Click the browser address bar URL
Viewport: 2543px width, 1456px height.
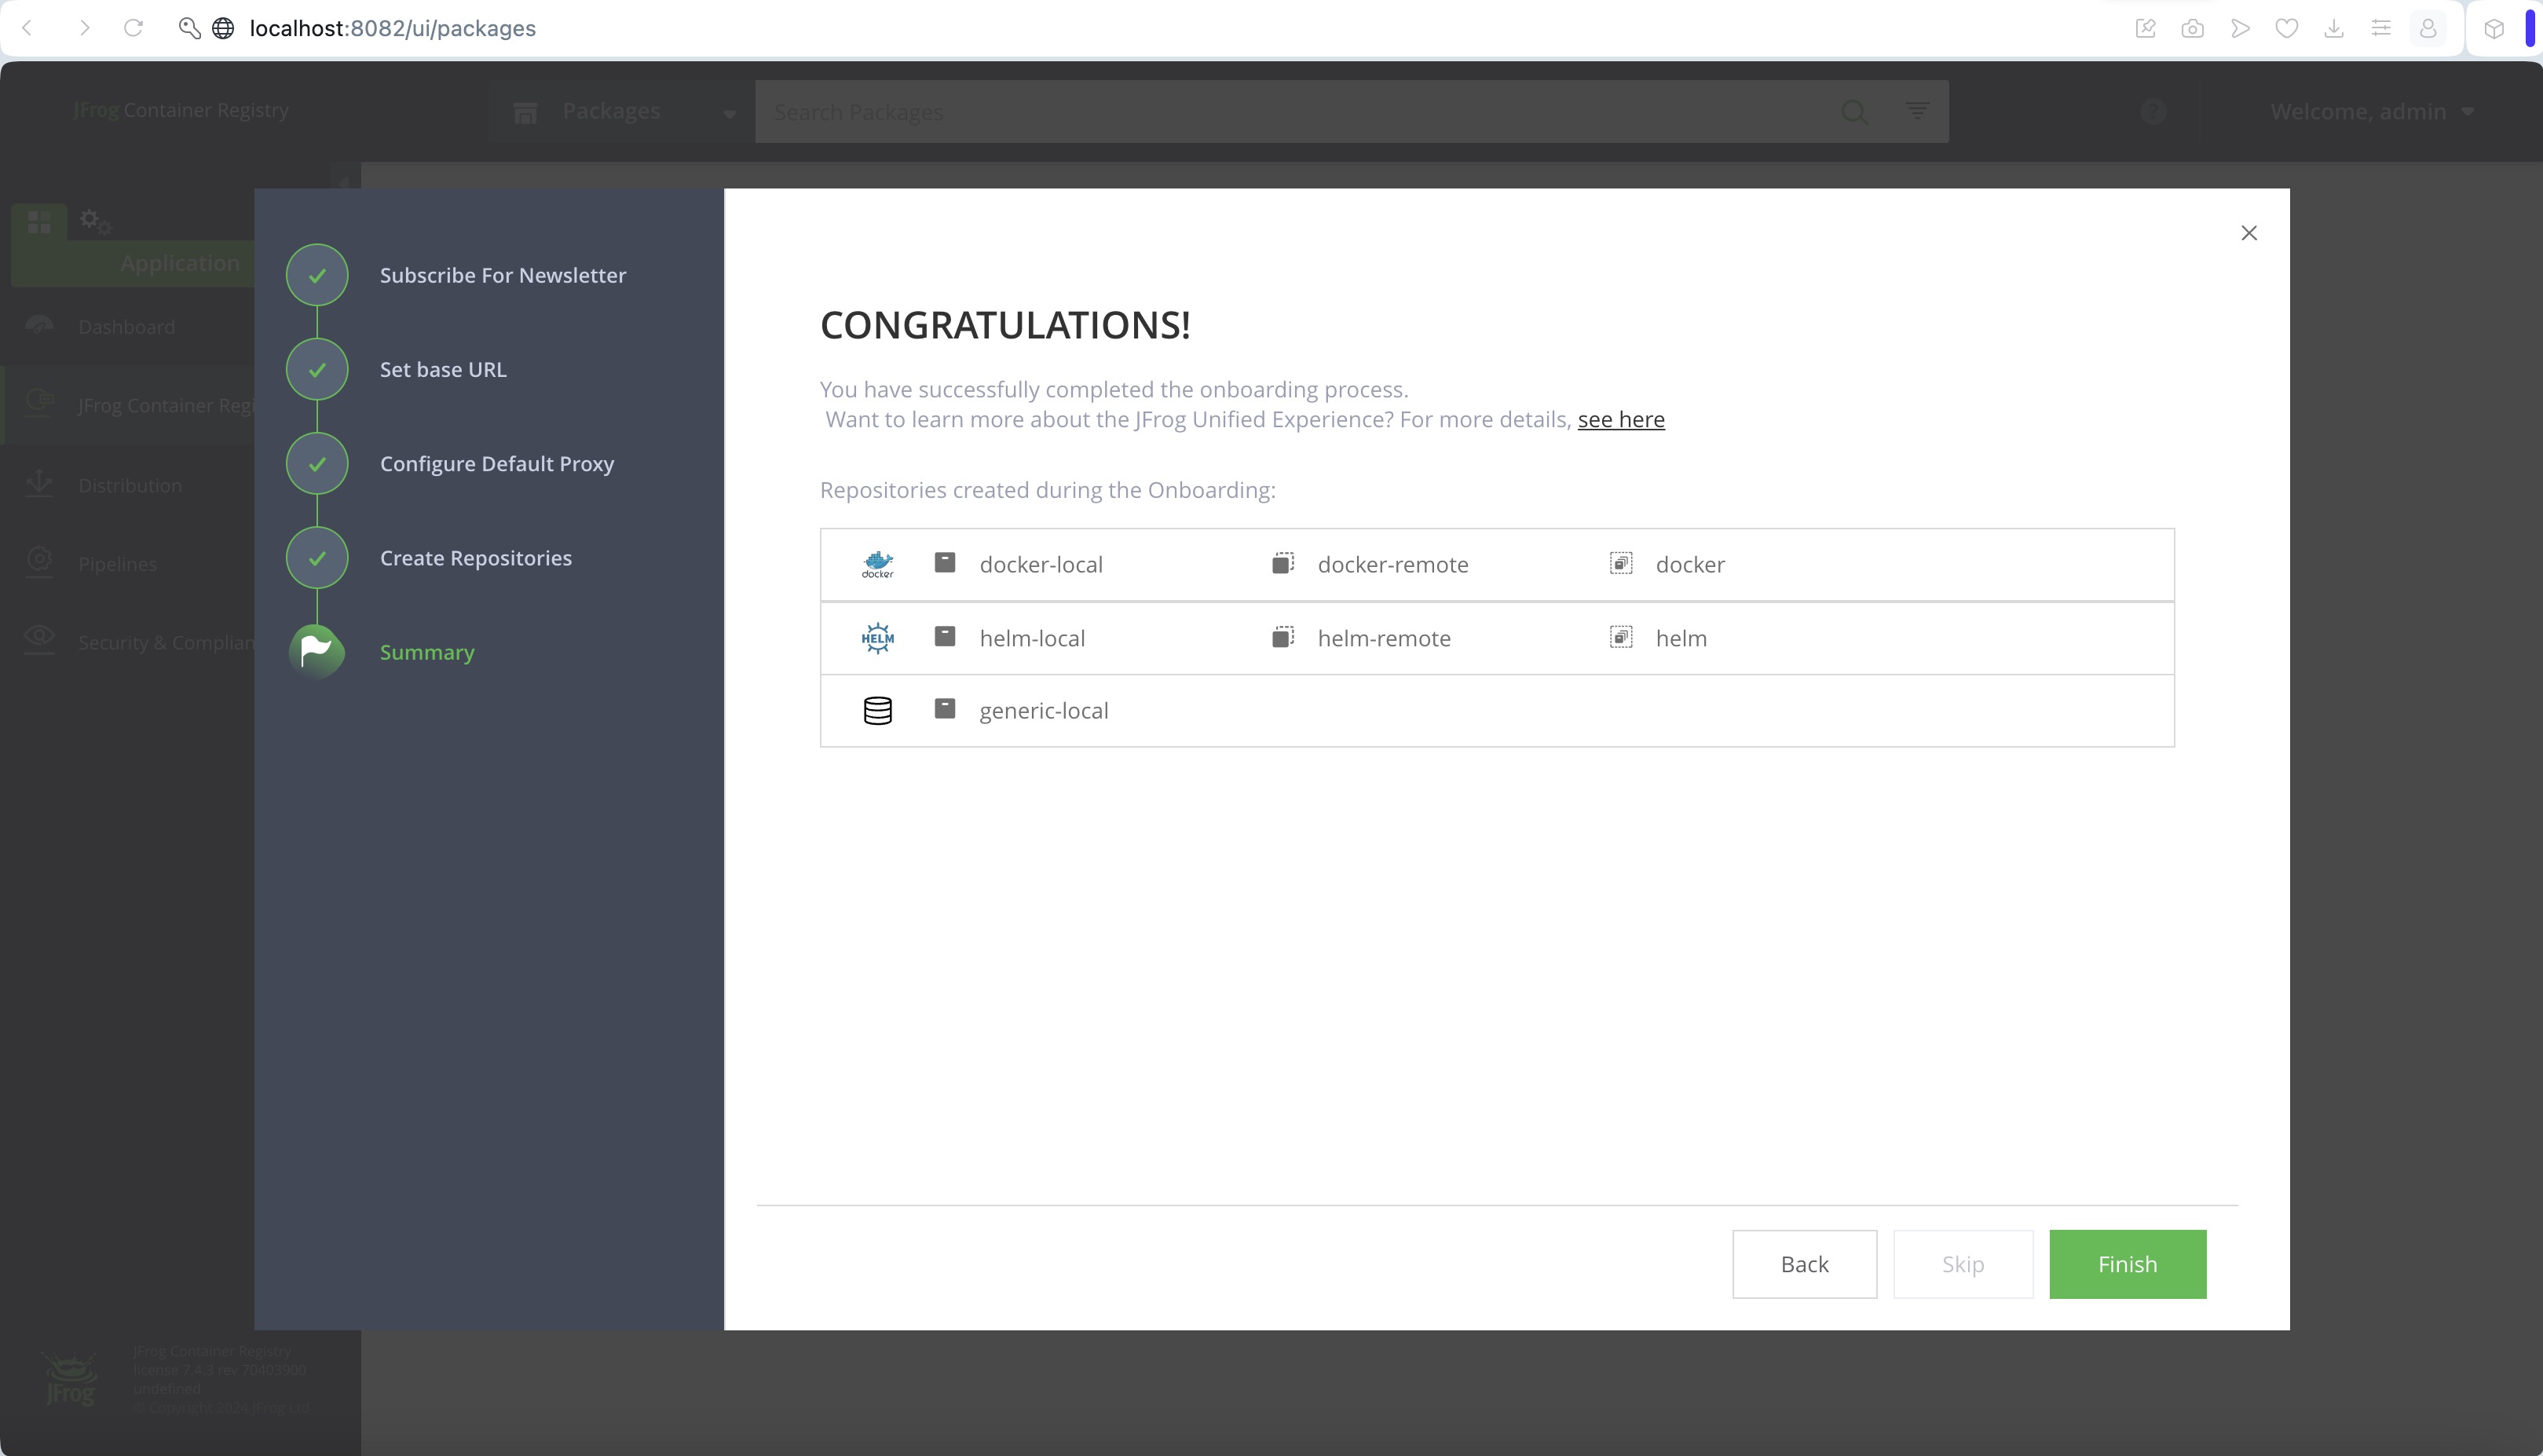[392, 28]
